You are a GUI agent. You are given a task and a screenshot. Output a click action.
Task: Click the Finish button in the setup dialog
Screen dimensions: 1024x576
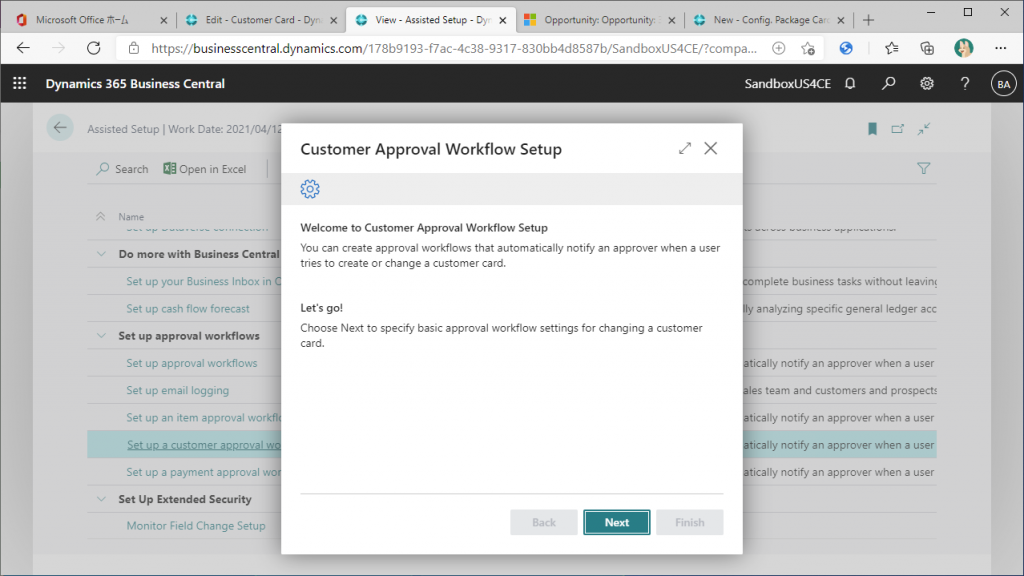coord(690,522)
